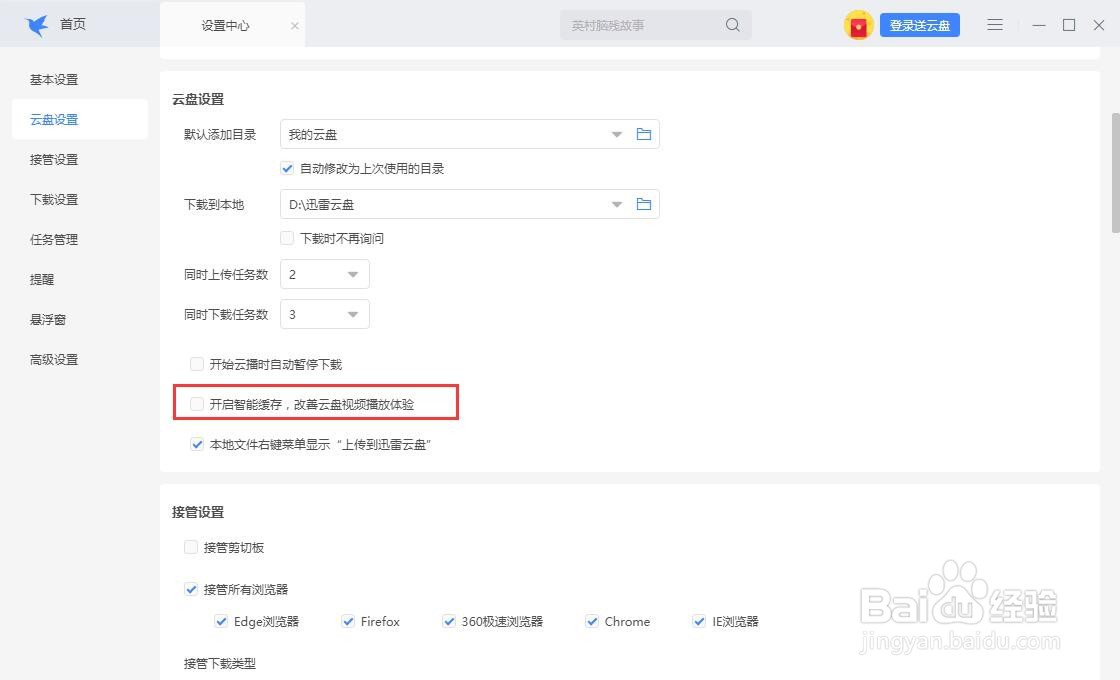Expand the 默认添加目录 dropdown arrow
The image size is (1120, 680).
tap(616, 134)
